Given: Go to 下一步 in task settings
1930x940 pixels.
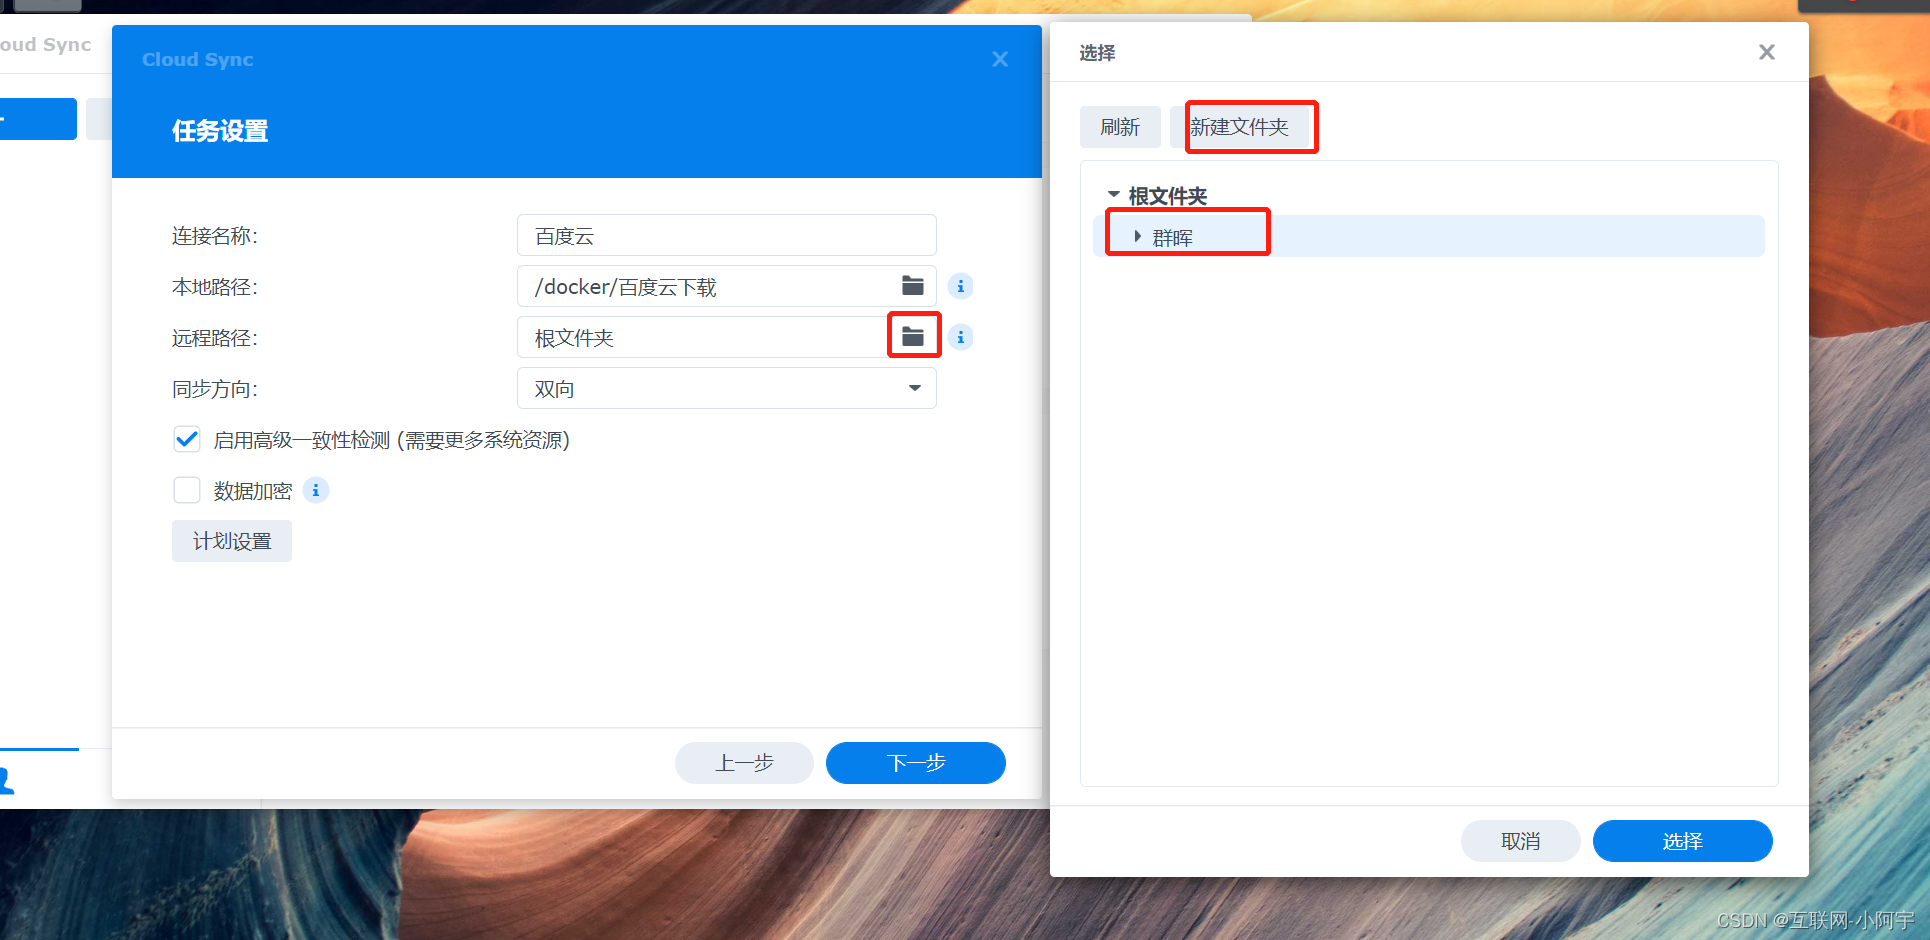Looking at the screenshot, I should coord(916,763).
